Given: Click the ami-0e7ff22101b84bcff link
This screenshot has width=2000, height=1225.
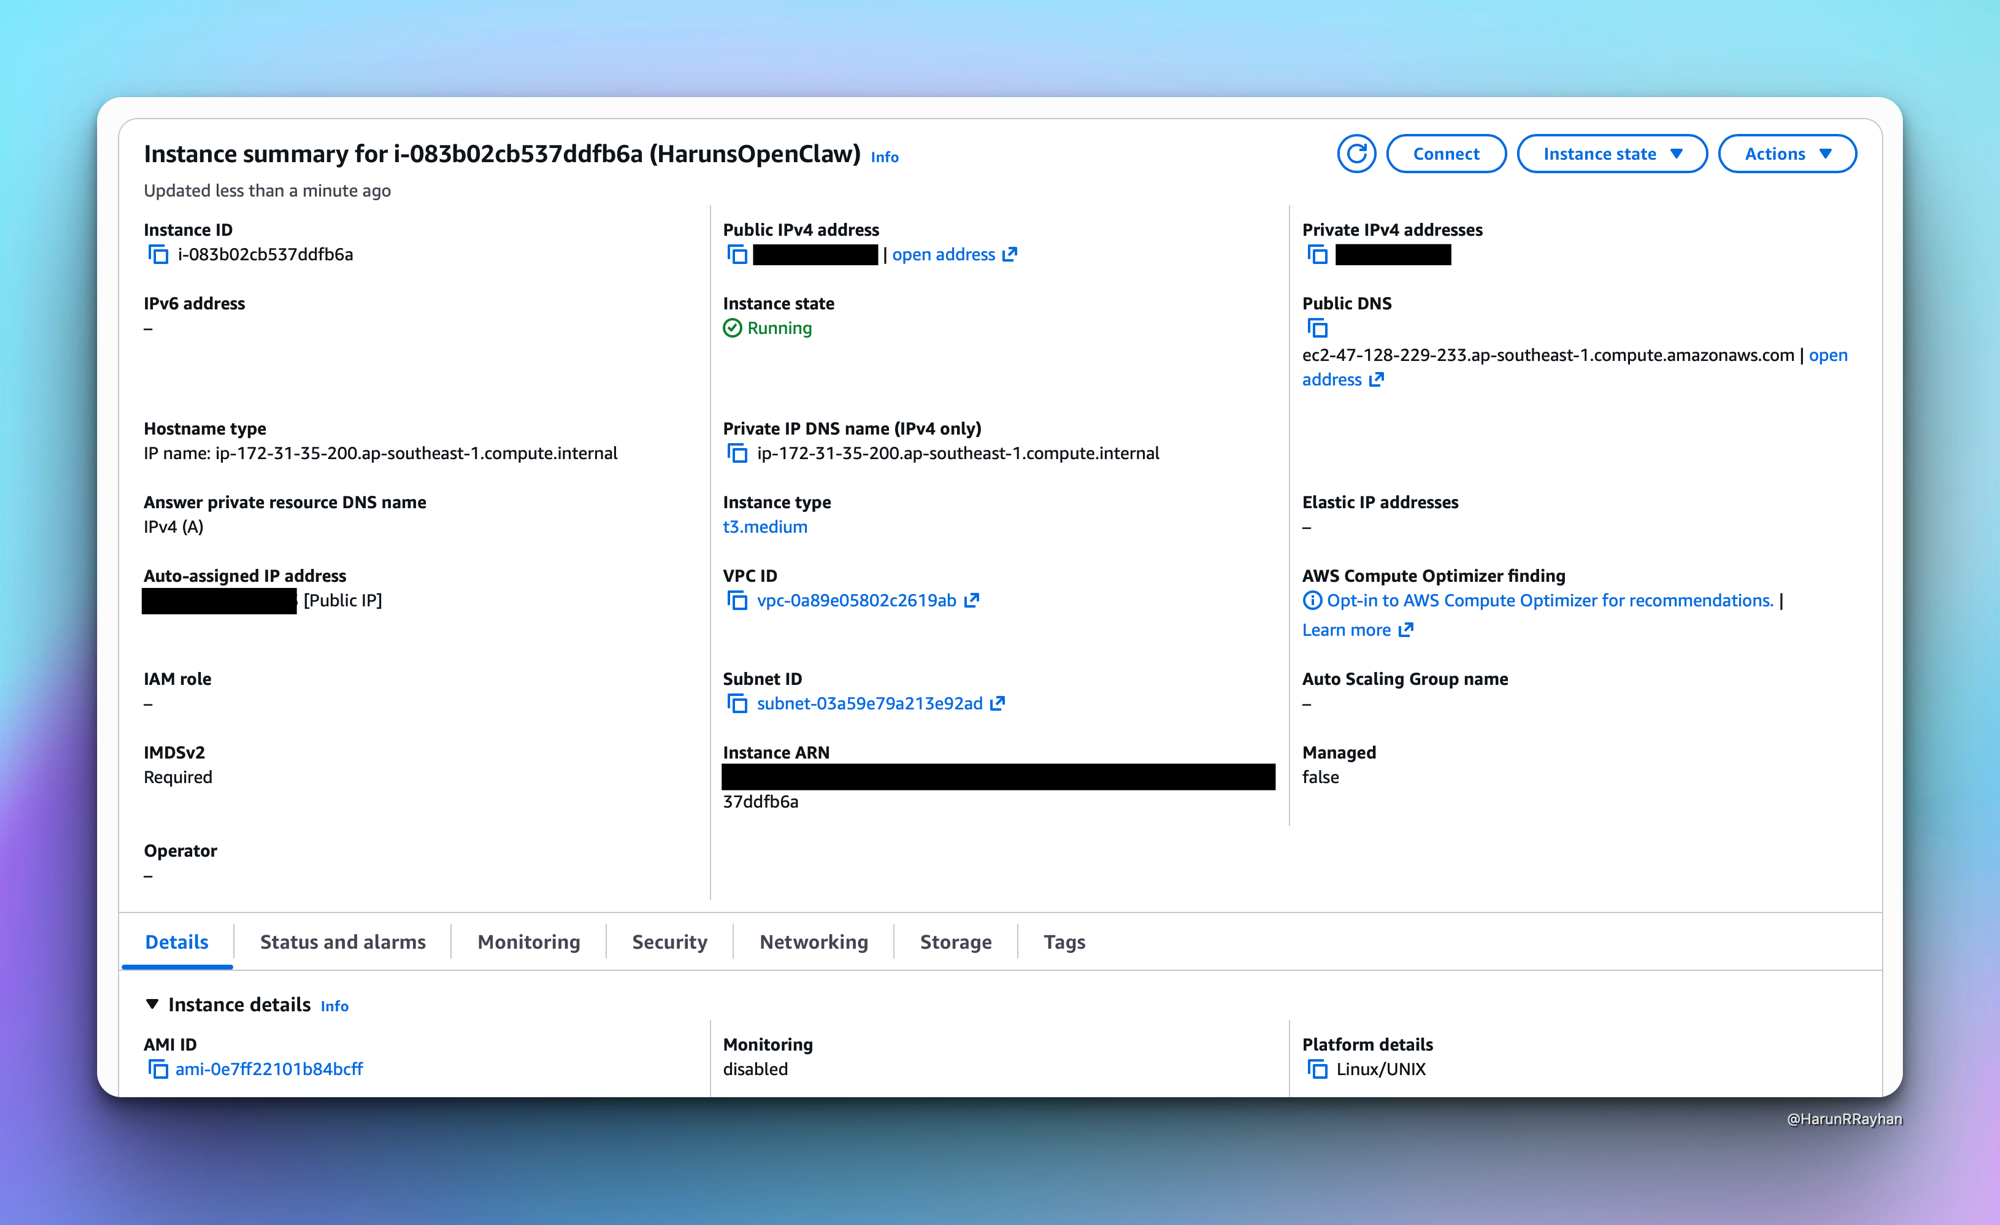Looking at the screenshot, I should point(269,1069).
